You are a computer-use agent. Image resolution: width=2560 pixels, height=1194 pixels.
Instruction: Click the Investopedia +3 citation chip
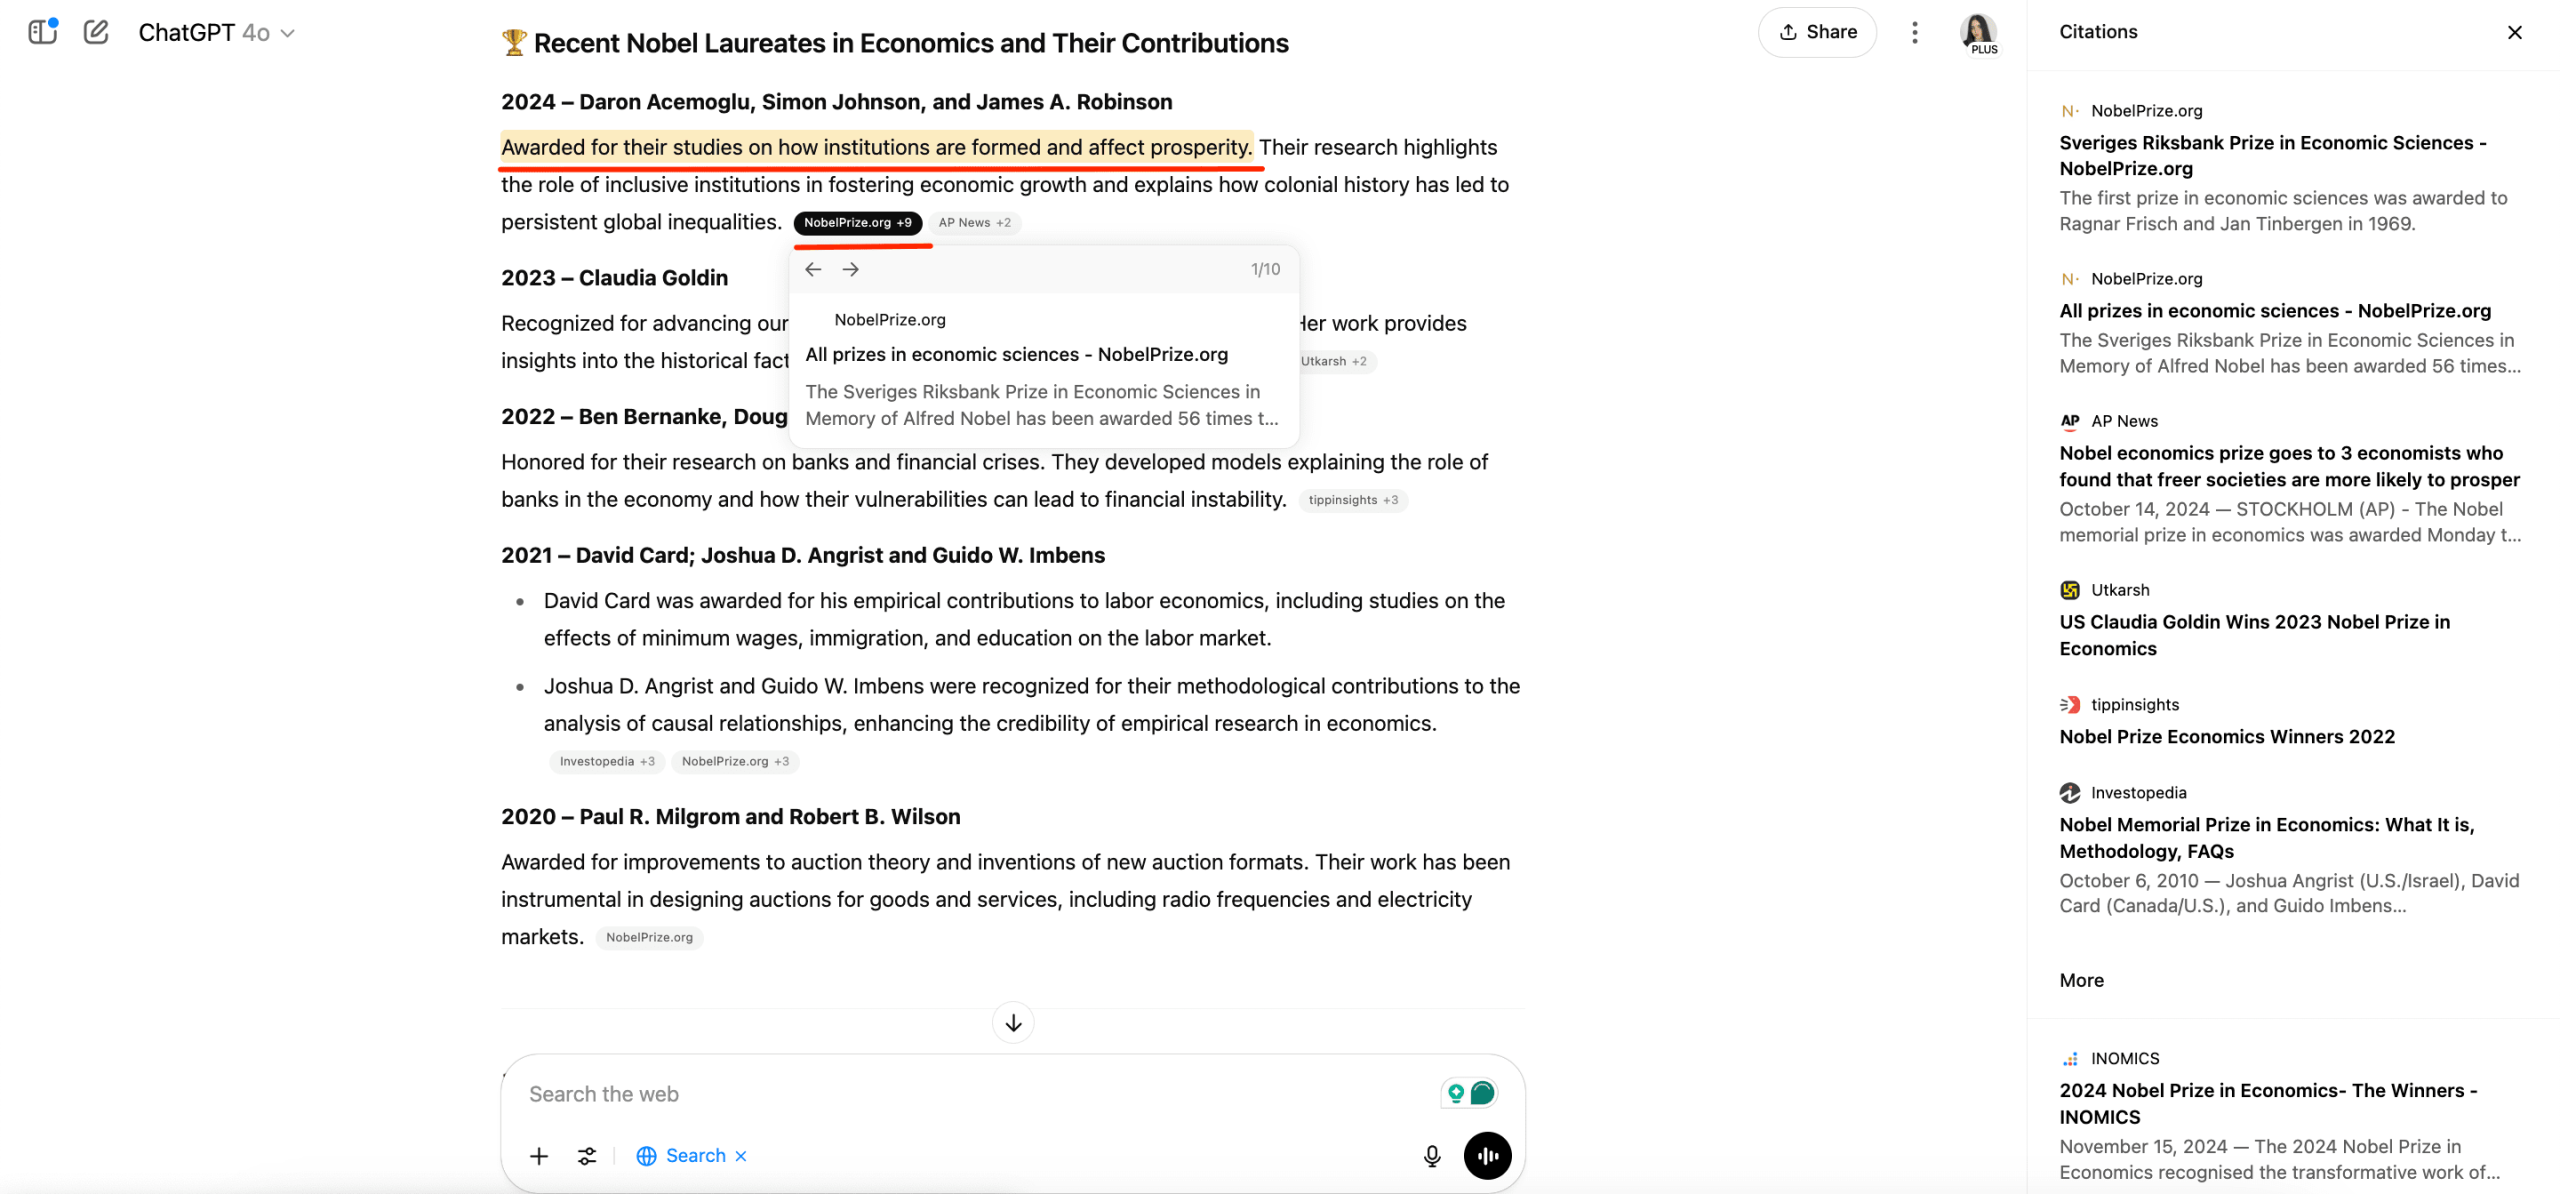(606, 761)
